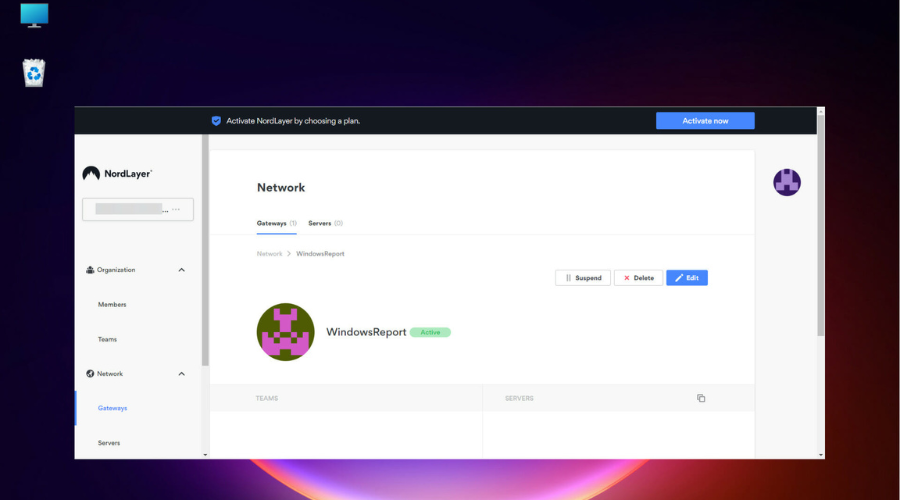
Task: Open This PC desktop icon
Action: 34,16
